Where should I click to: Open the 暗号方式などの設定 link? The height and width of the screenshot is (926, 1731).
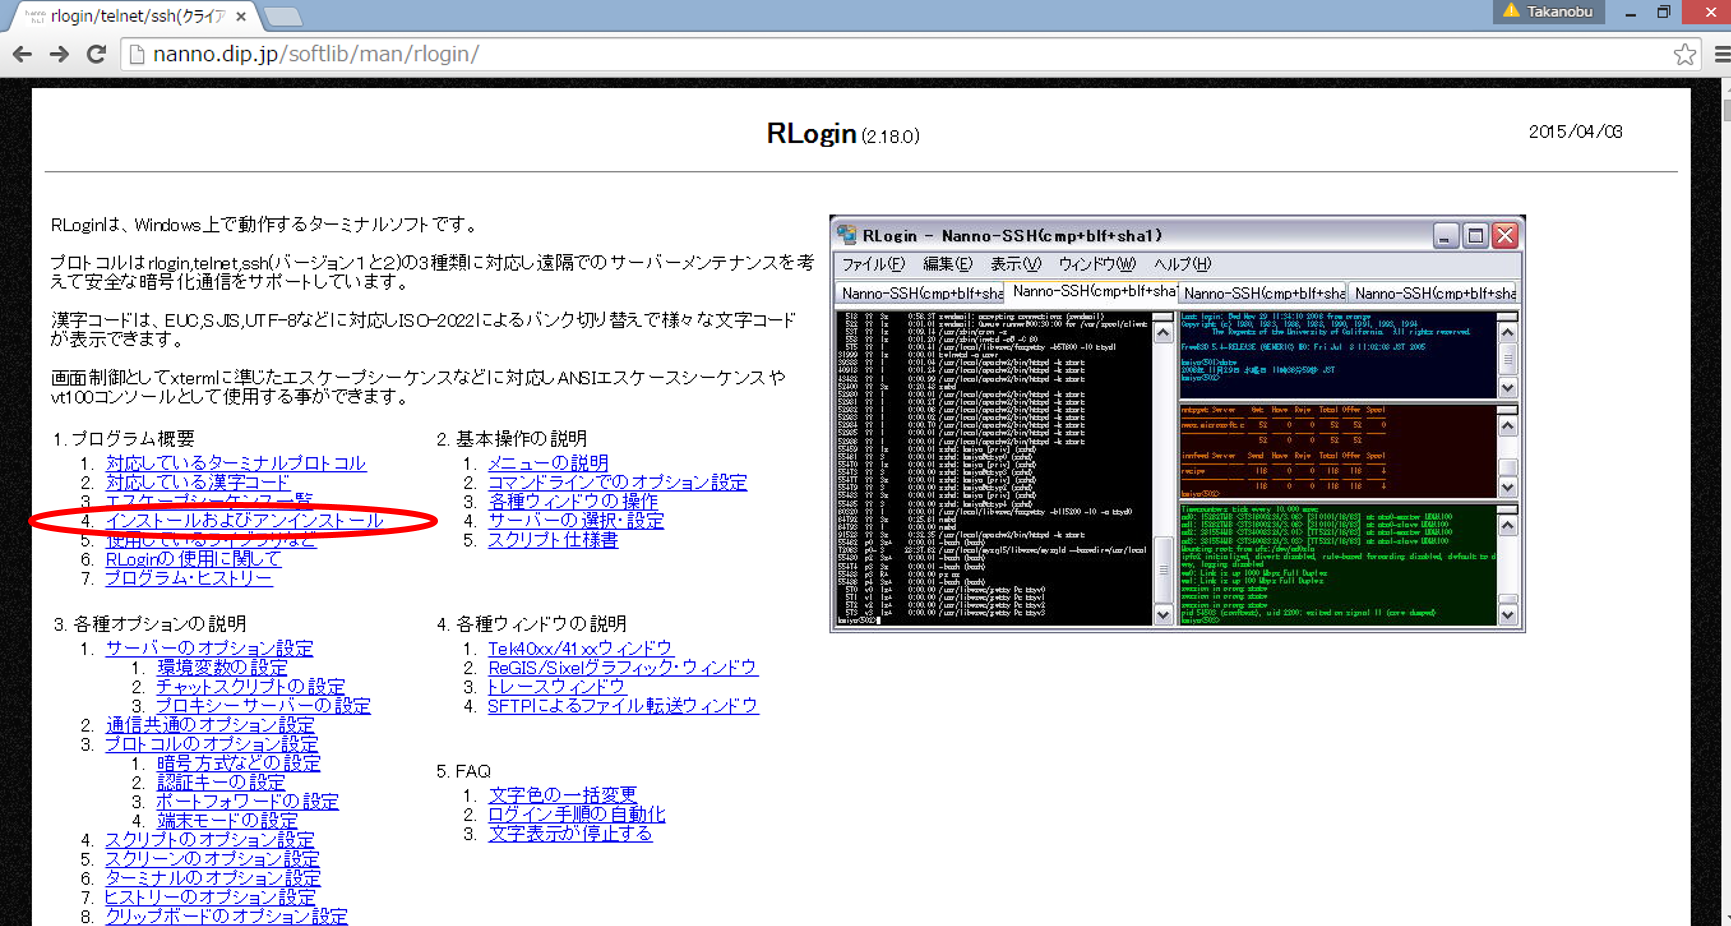[x=239, y=763]
